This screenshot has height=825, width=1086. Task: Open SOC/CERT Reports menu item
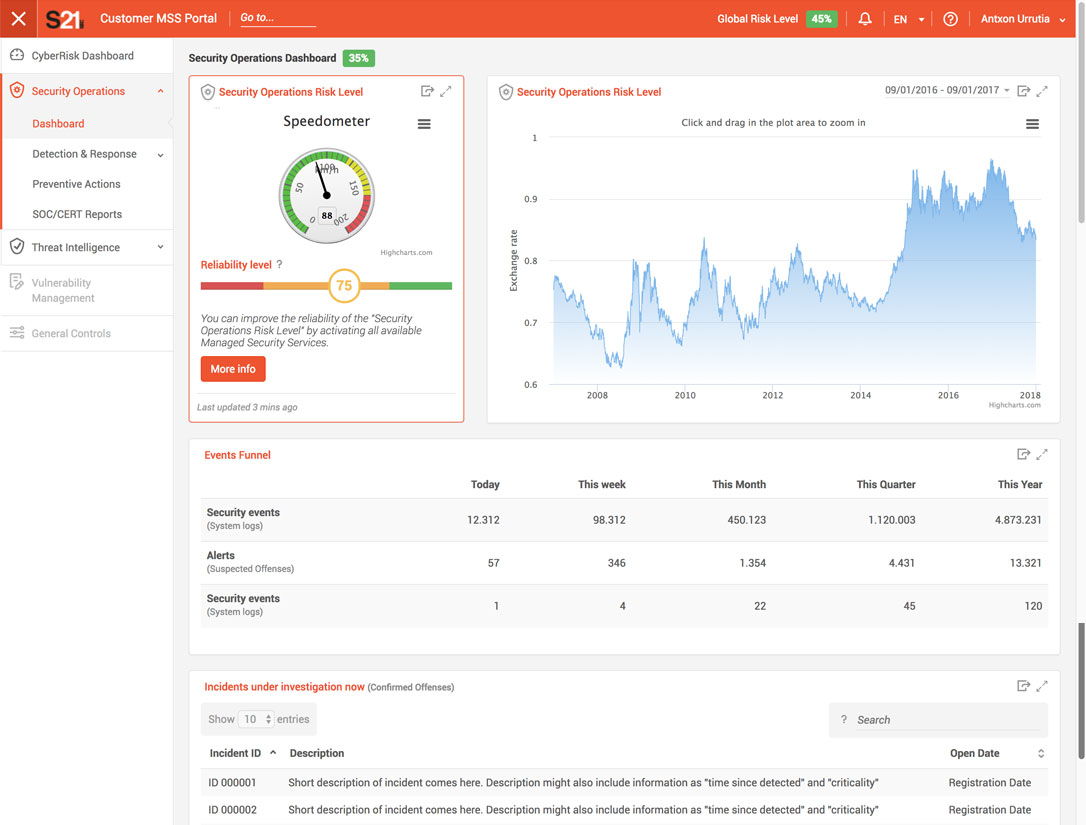[x=77, y=214]
